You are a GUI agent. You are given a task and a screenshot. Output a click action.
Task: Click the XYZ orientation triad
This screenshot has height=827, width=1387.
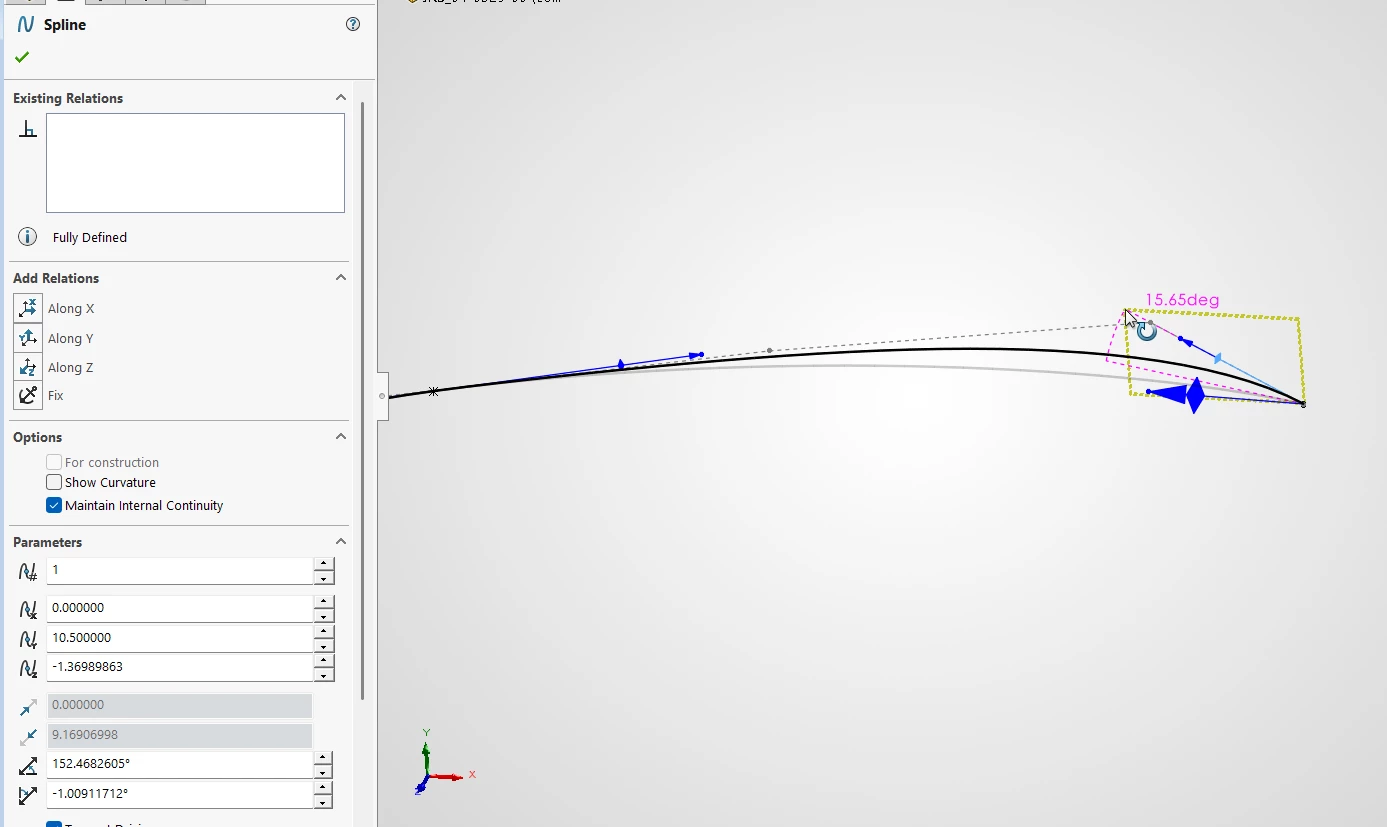coord(442,762)
